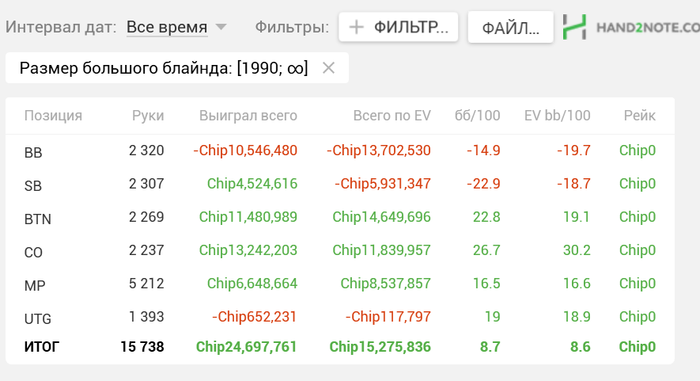This screenshot has height=381, width=700.
Task: Click the big blind filter label text
Action: pyautogui.click(x=164, y=68)
